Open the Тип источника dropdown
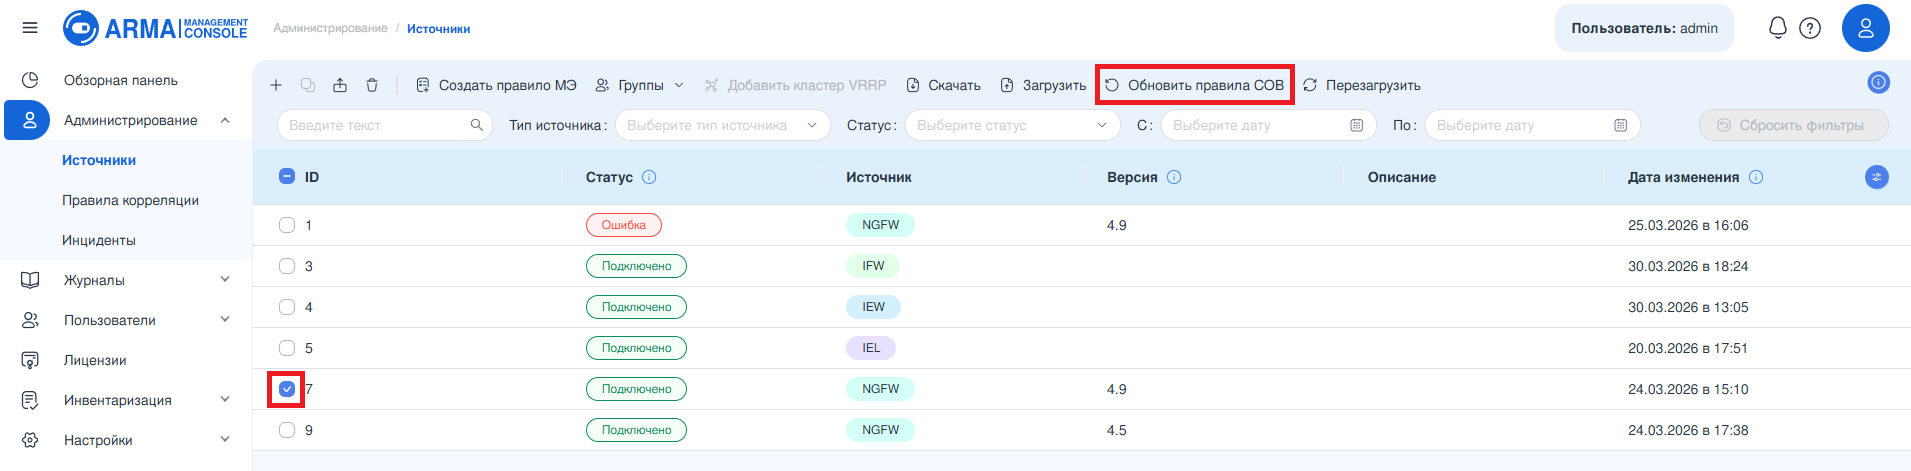1911x471 pixels. (722, 125)
